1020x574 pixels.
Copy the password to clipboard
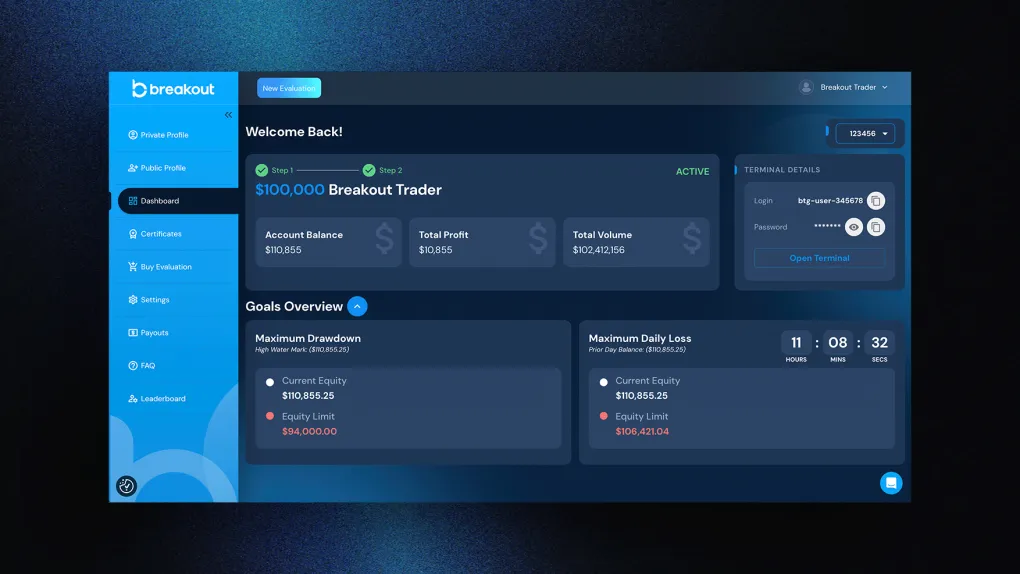(876, 227)
